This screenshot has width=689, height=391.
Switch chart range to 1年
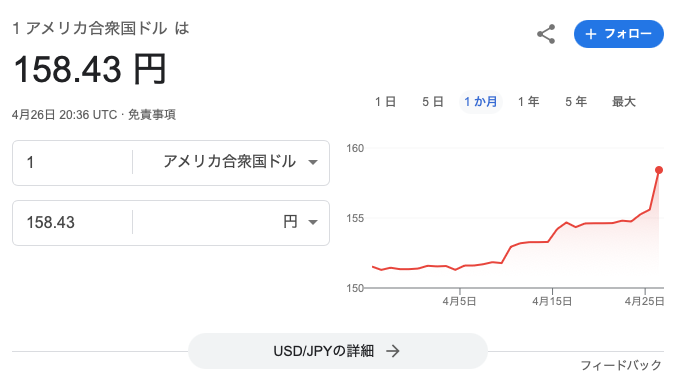[528, 102]
